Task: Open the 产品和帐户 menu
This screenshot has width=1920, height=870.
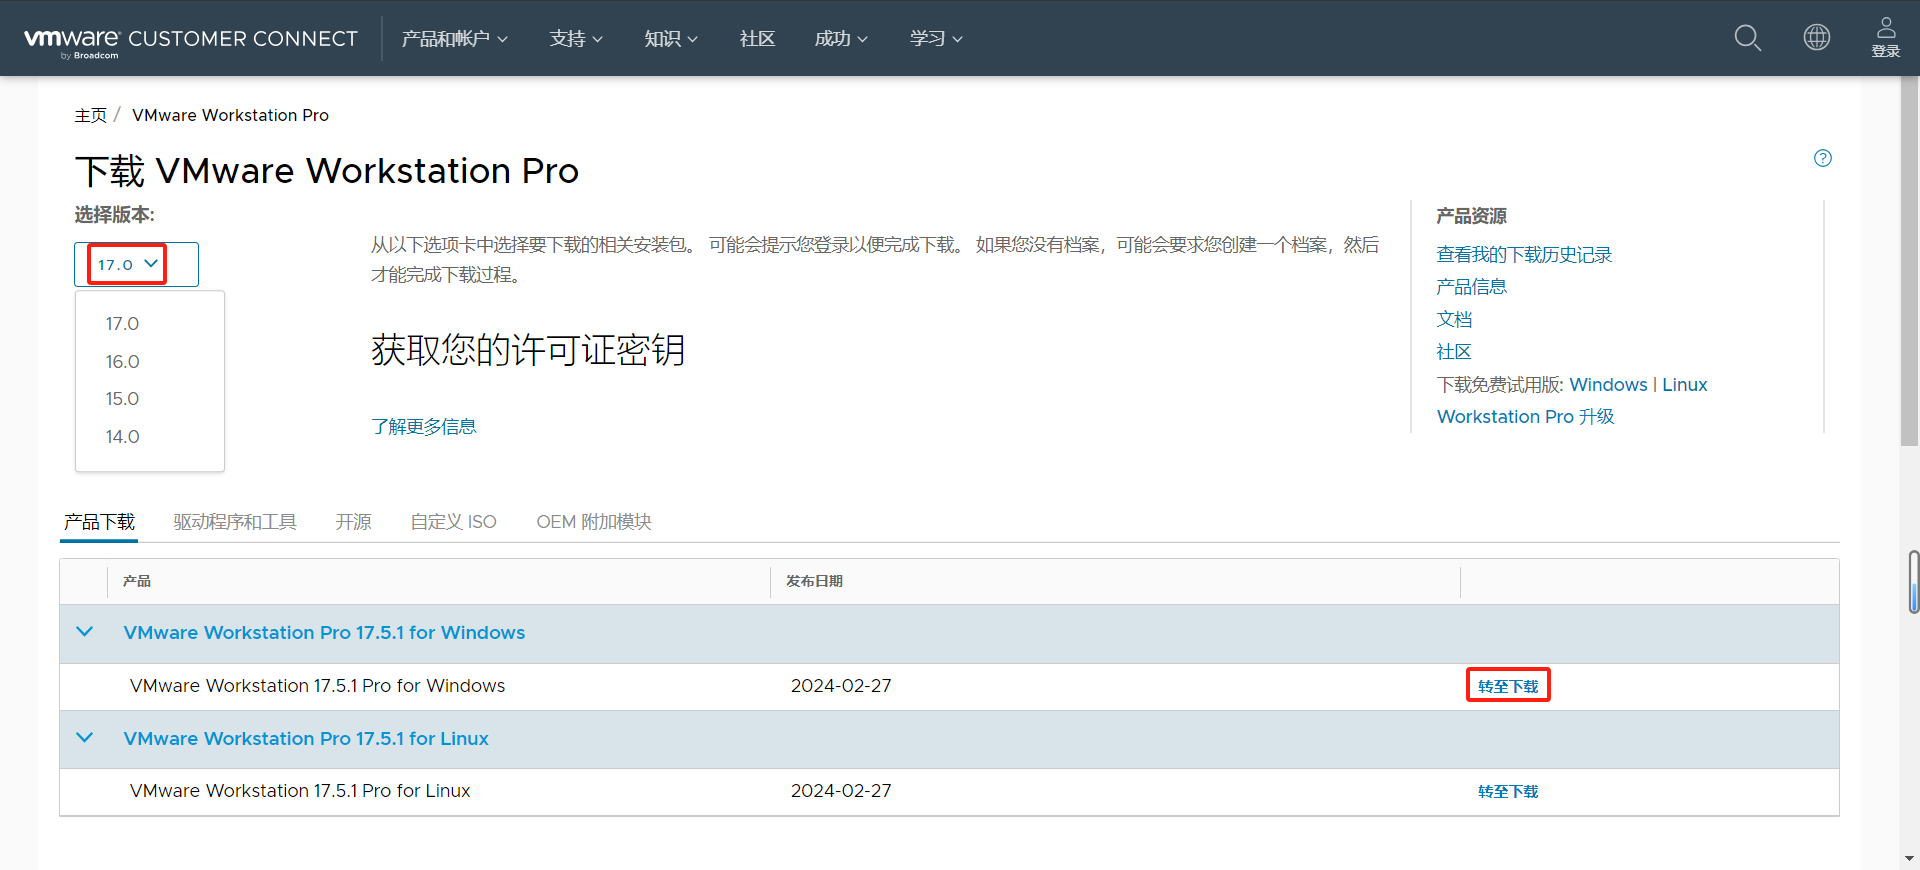Action: coord(454,39)
